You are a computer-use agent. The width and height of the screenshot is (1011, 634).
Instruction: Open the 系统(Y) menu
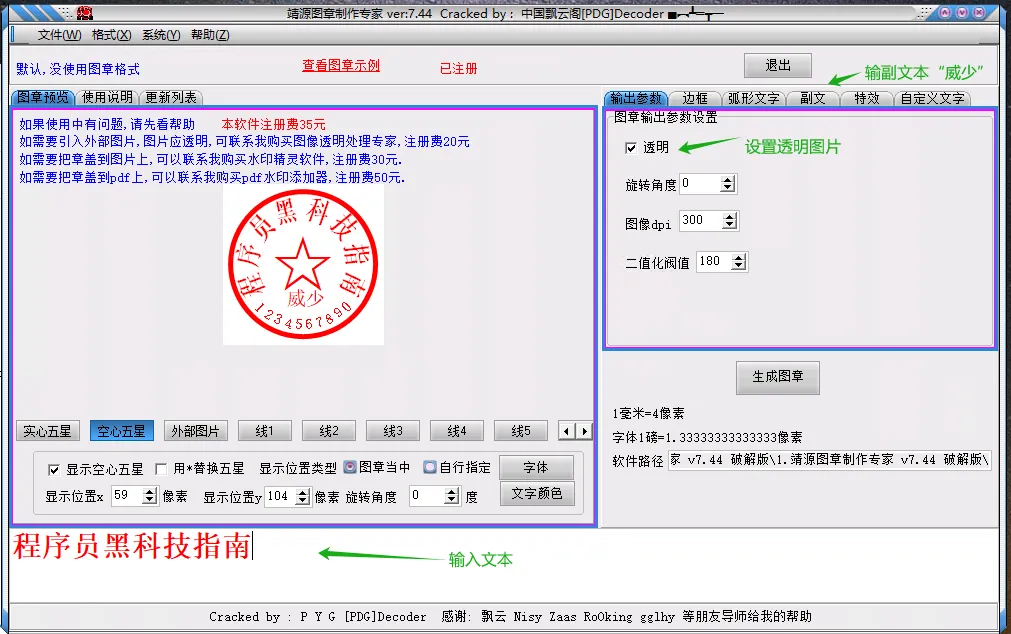[159, 34]
